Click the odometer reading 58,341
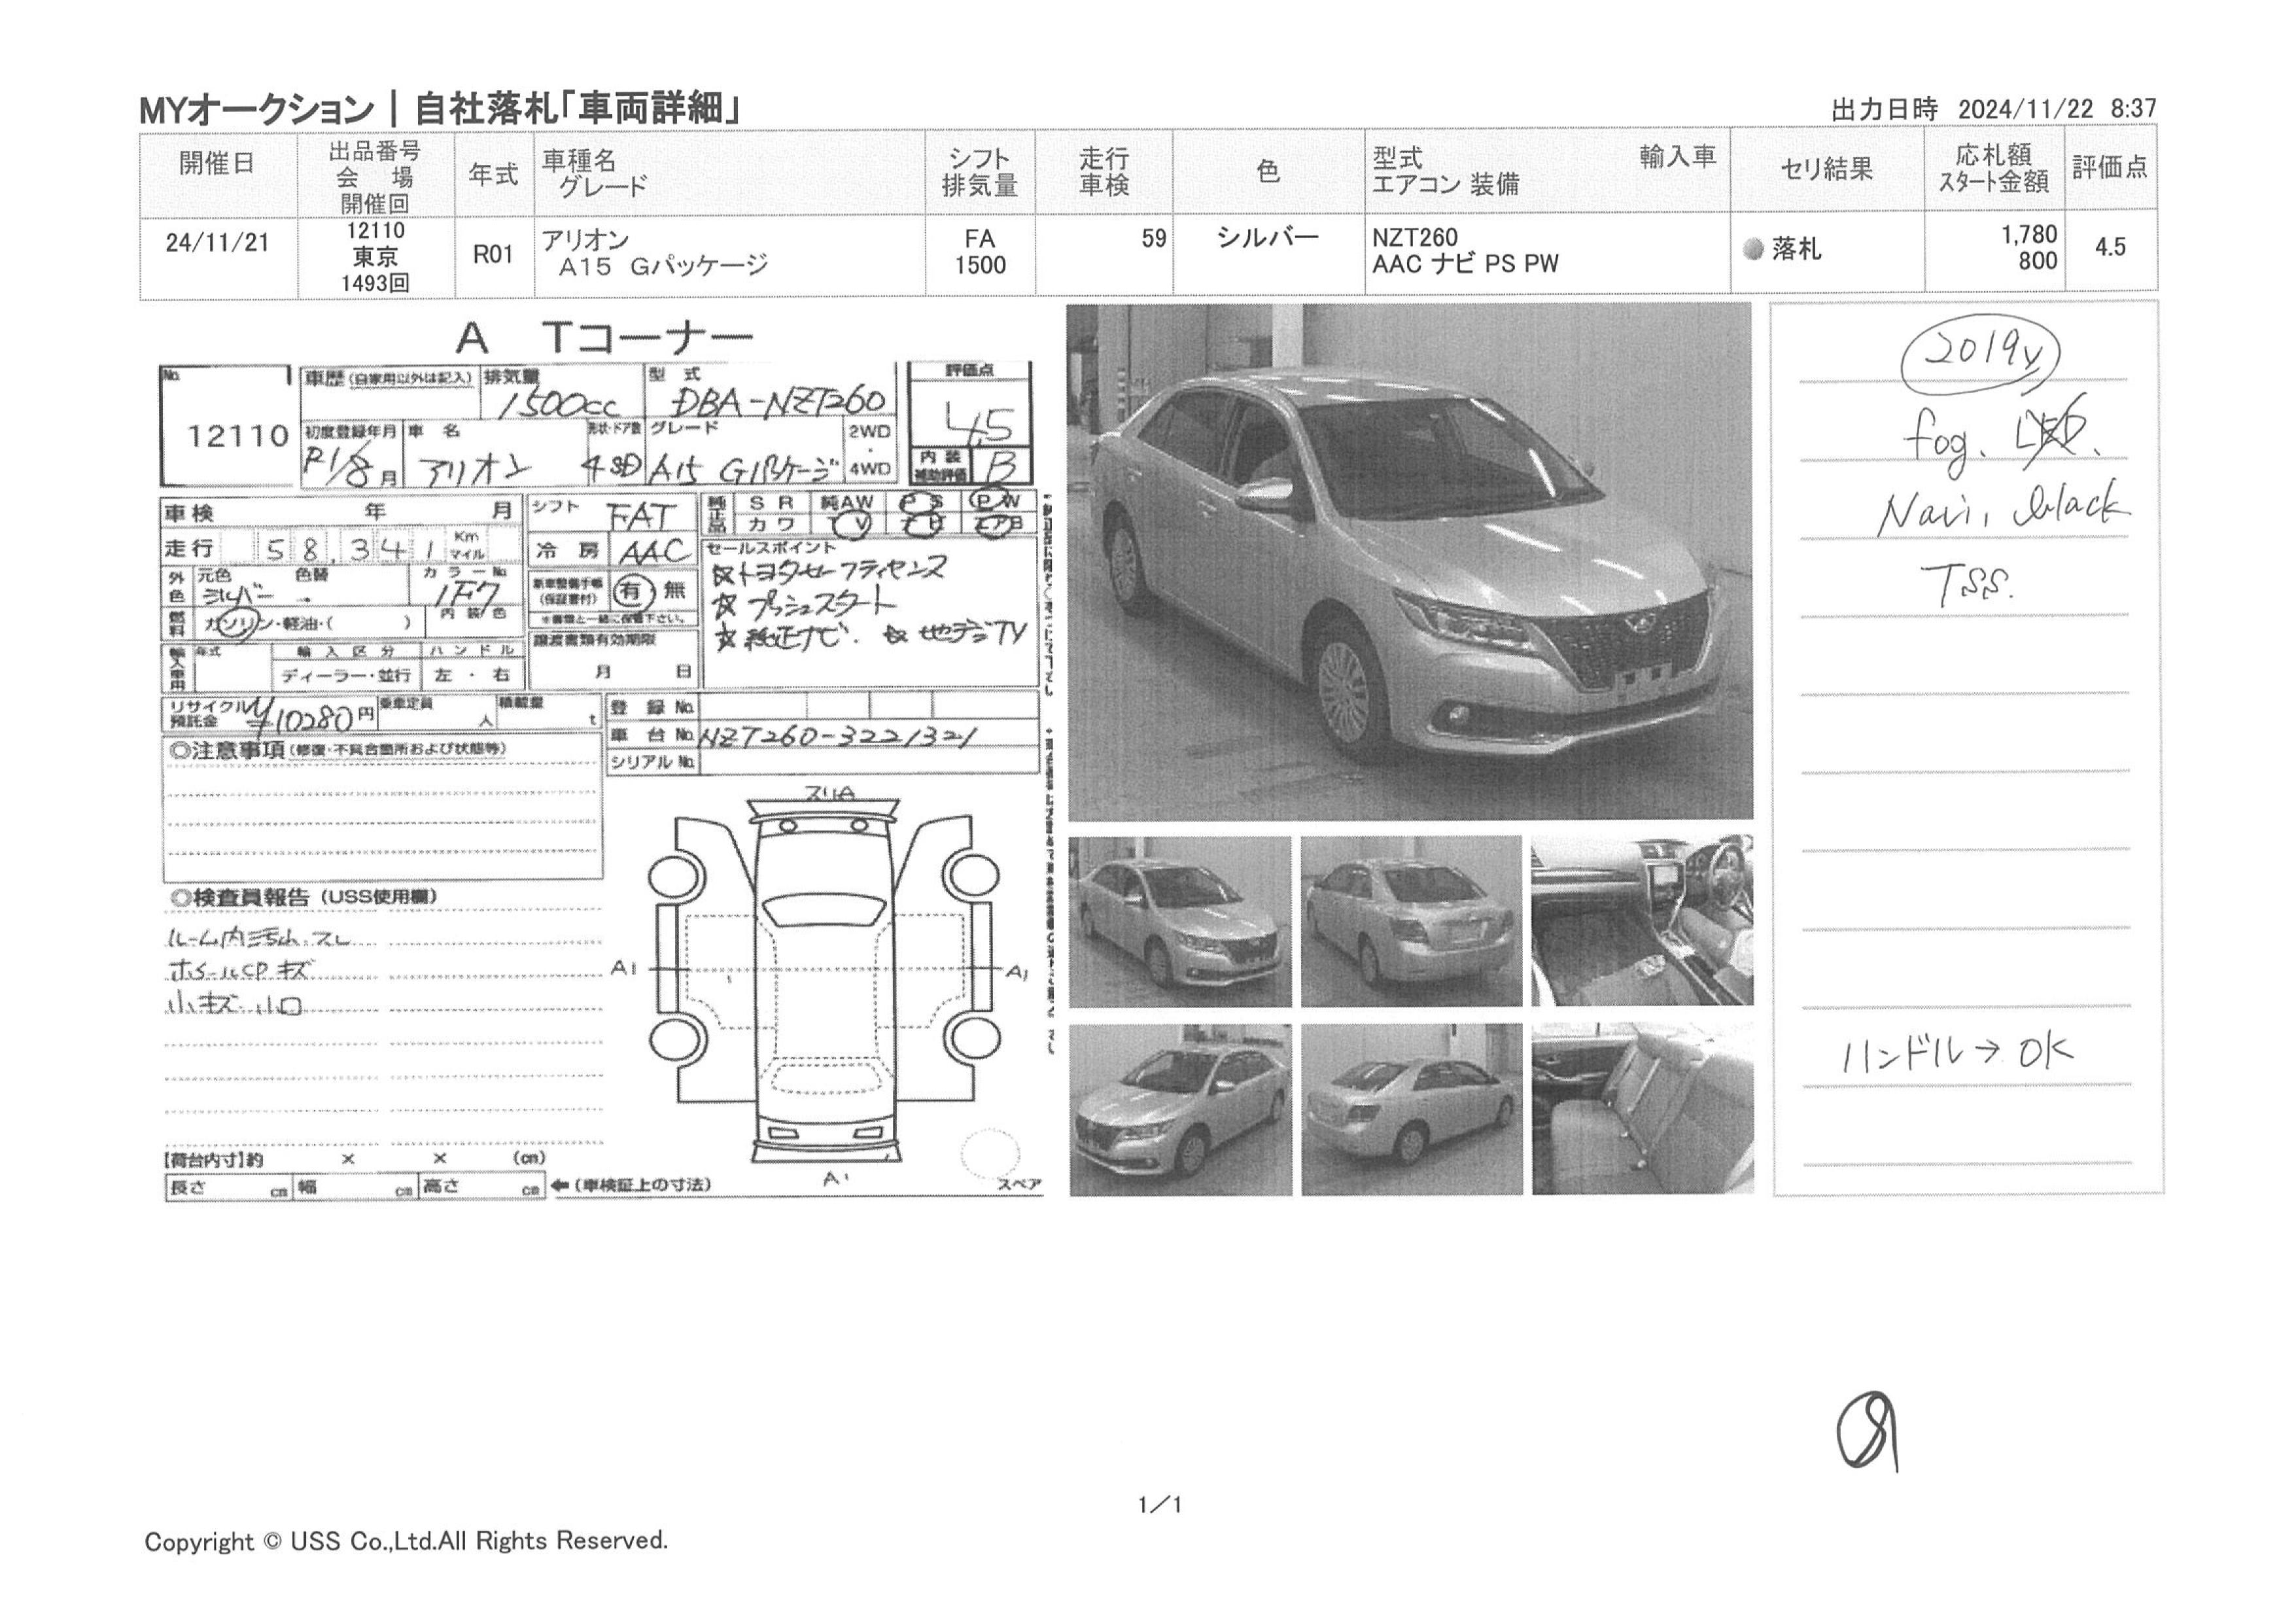This screenshot has width=2296, height=1623. [x=350, y=549]
